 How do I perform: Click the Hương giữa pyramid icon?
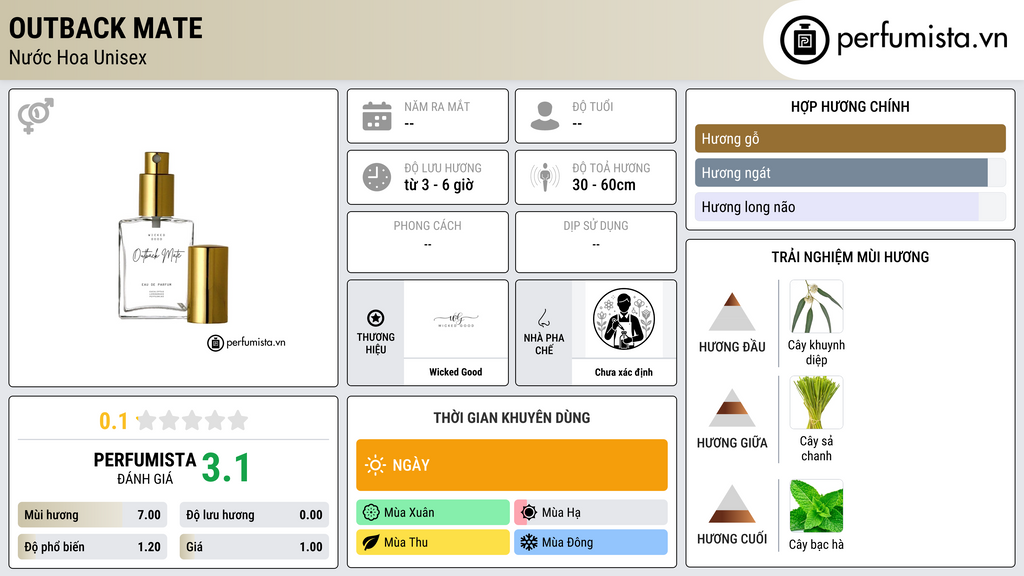732,408
